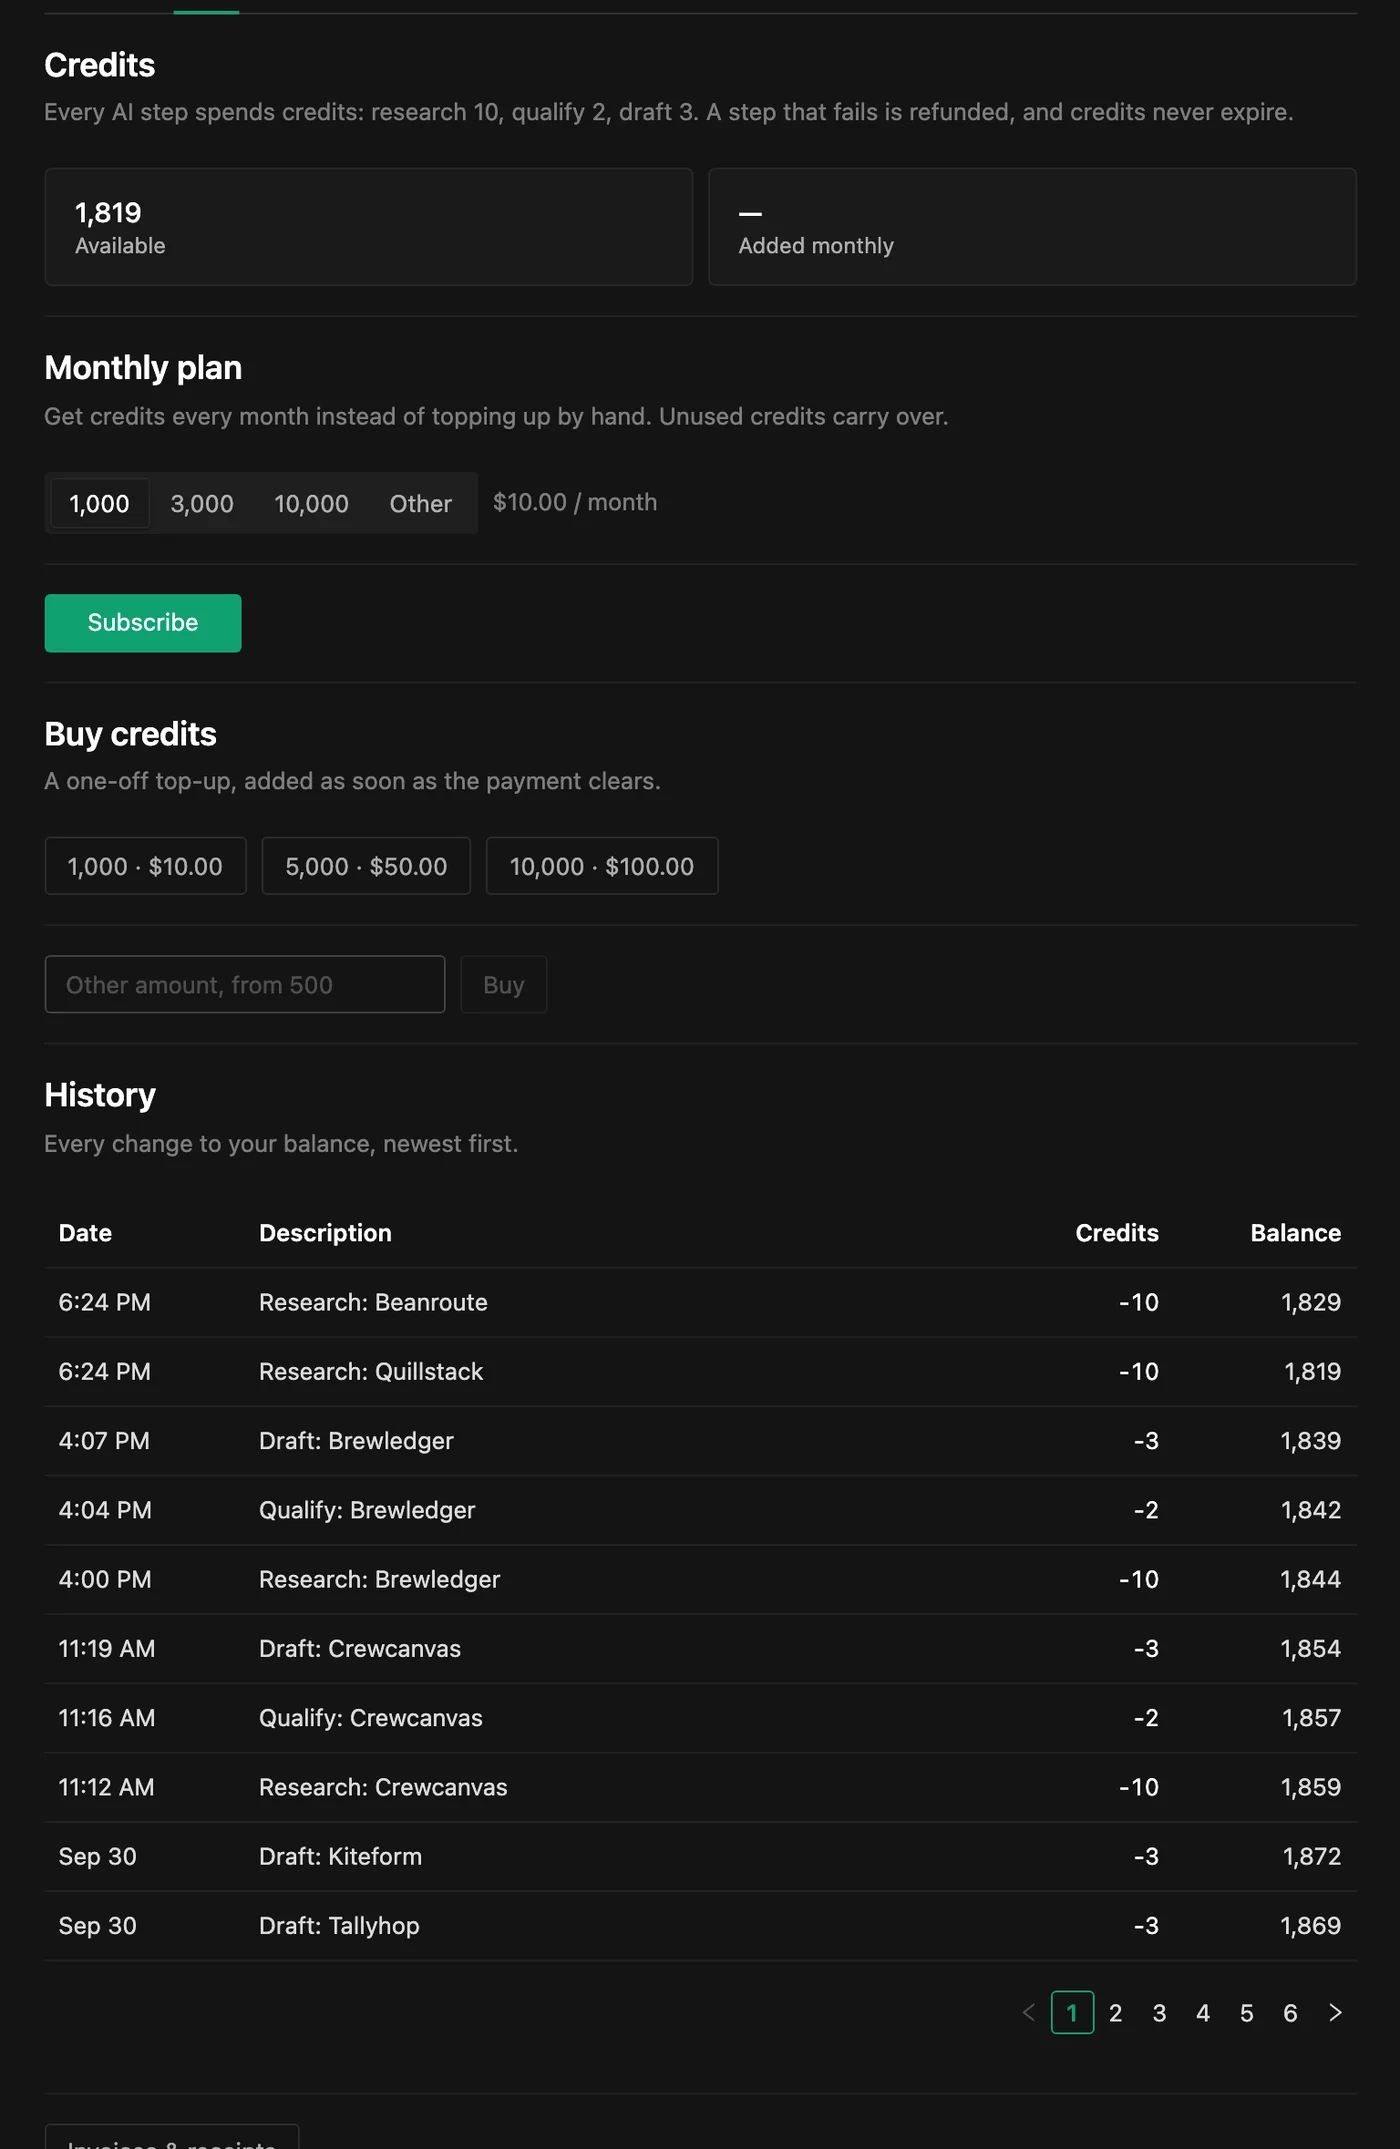
Task: Select the Research: Beanroute history row
Action: [x=700, y=1302]
